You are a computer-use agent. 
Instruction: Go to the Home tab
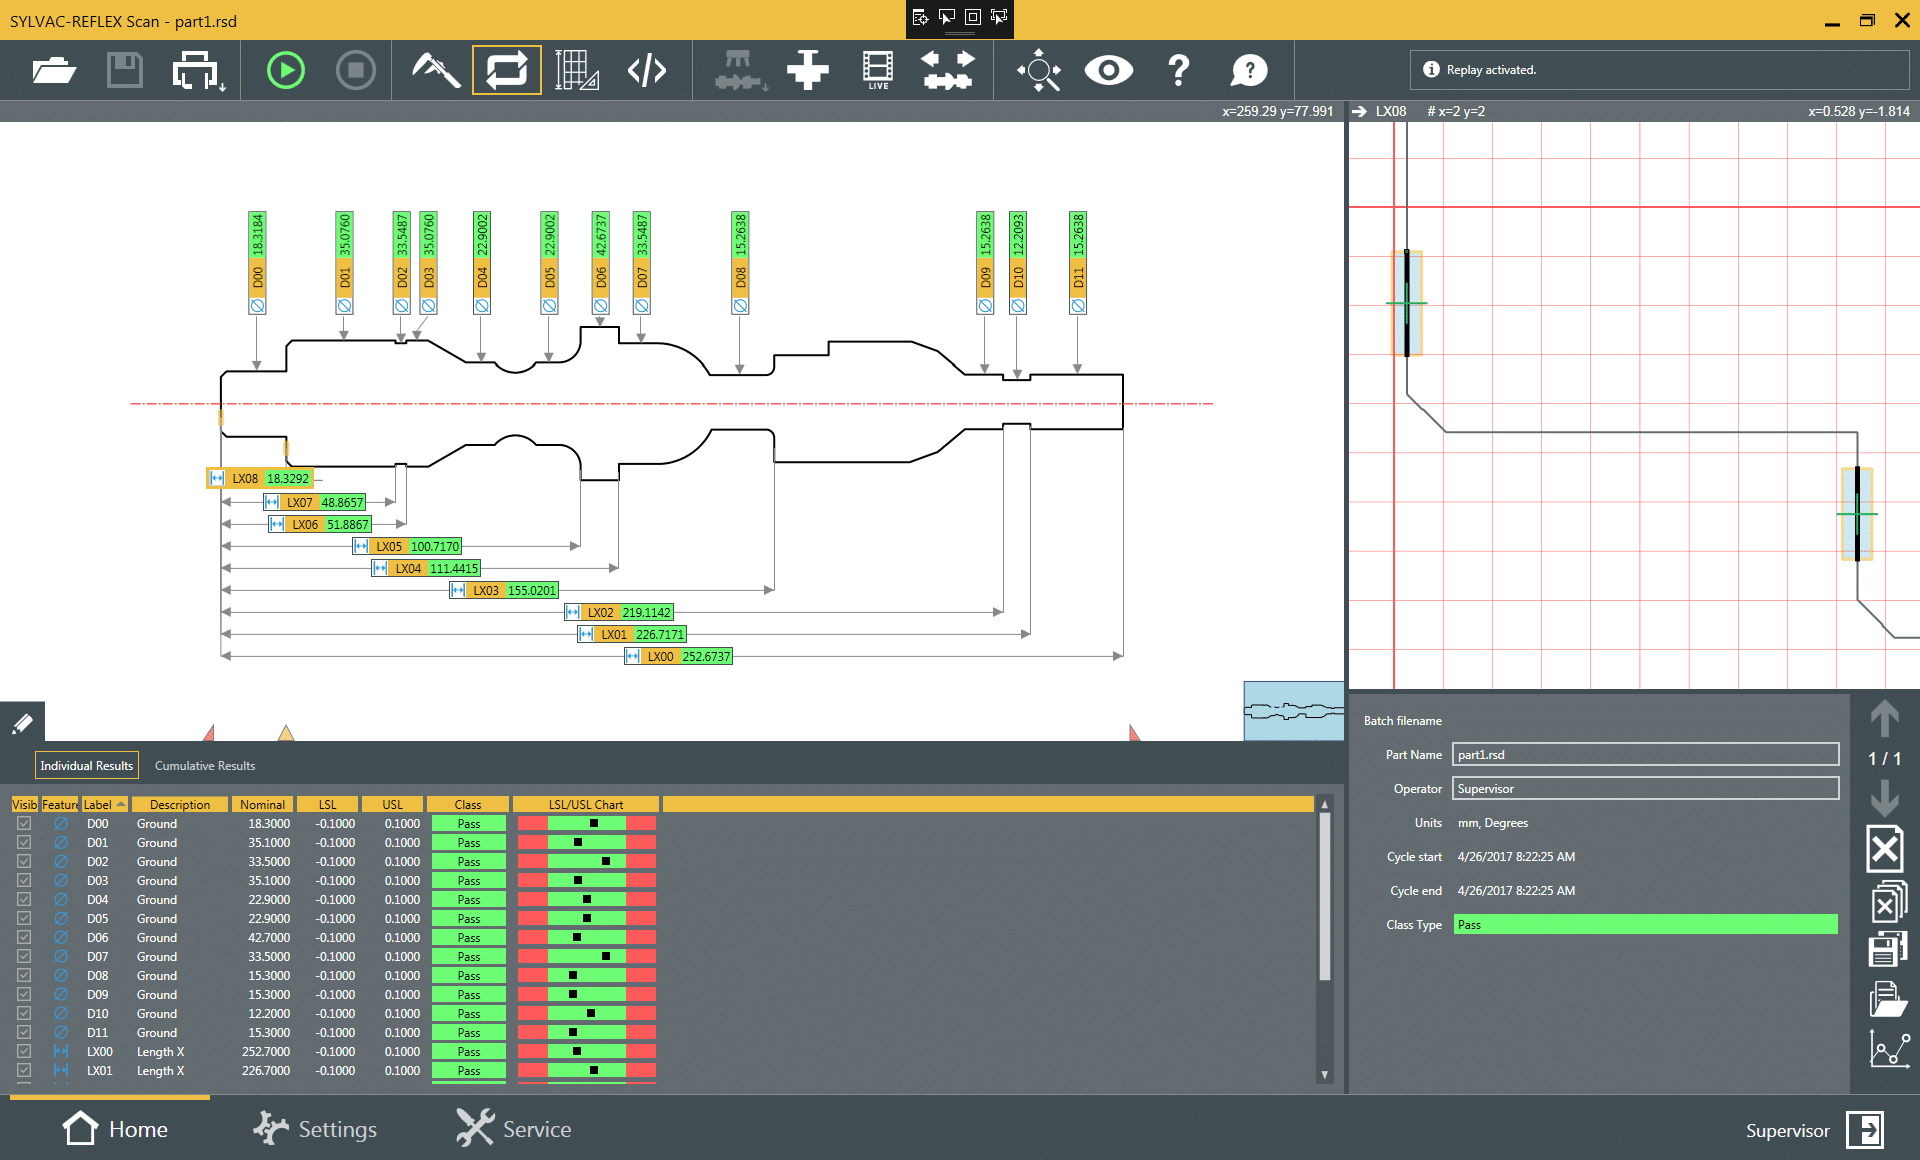tap(114, 1130)
